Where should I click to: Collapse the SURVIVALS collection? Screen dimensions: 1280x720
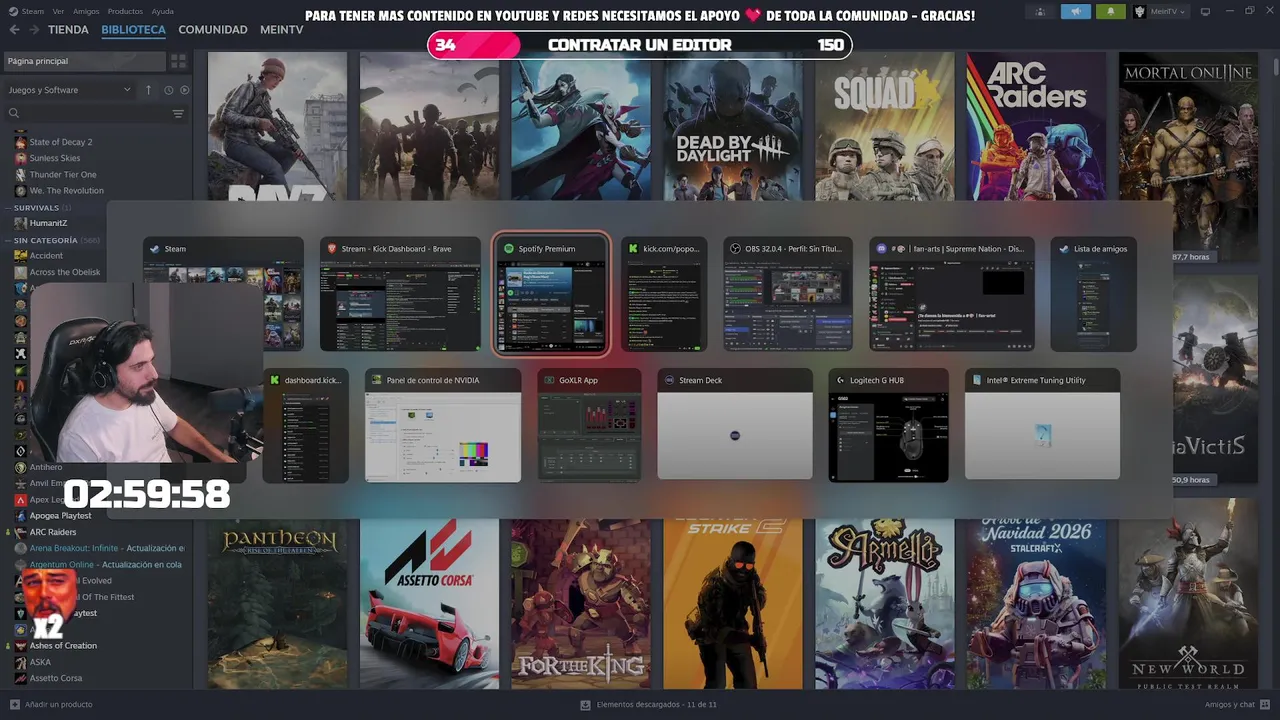(36, 207)
